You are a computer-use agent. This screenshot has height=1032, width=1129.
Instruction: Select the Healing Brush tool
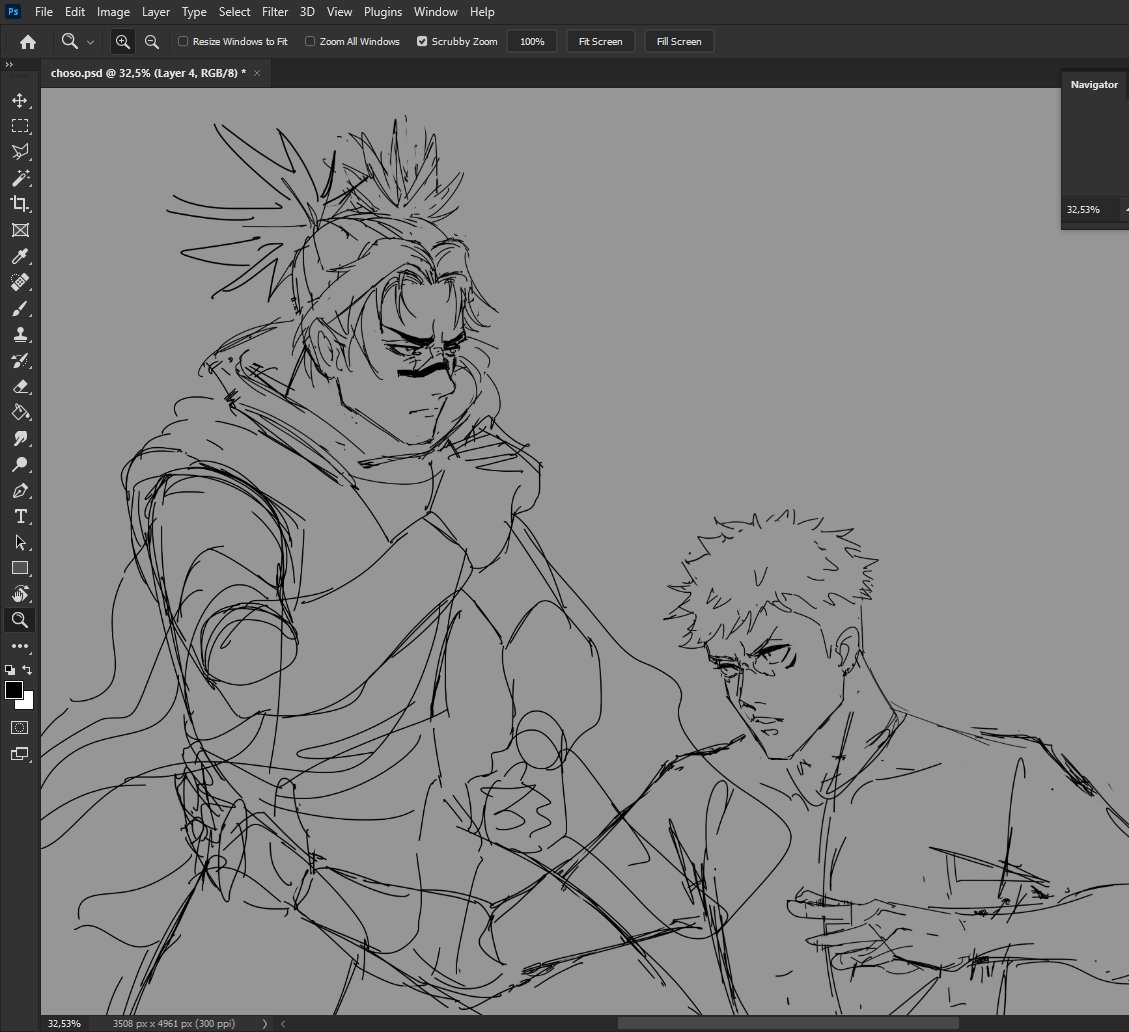pos(20,282)
